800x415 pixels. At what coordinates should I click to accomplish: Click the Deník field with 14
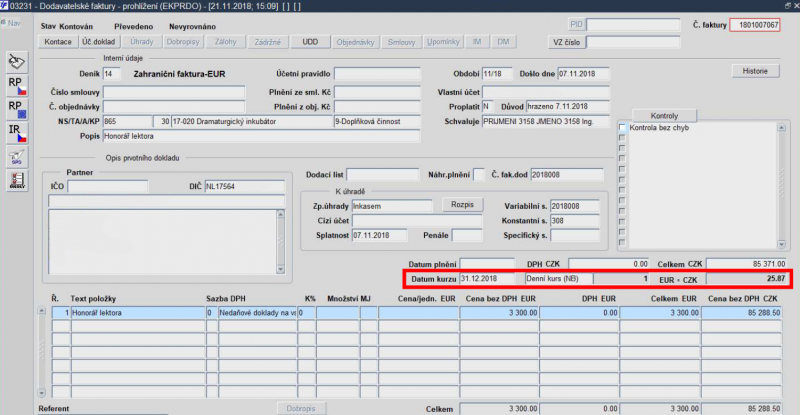[112, 74]
